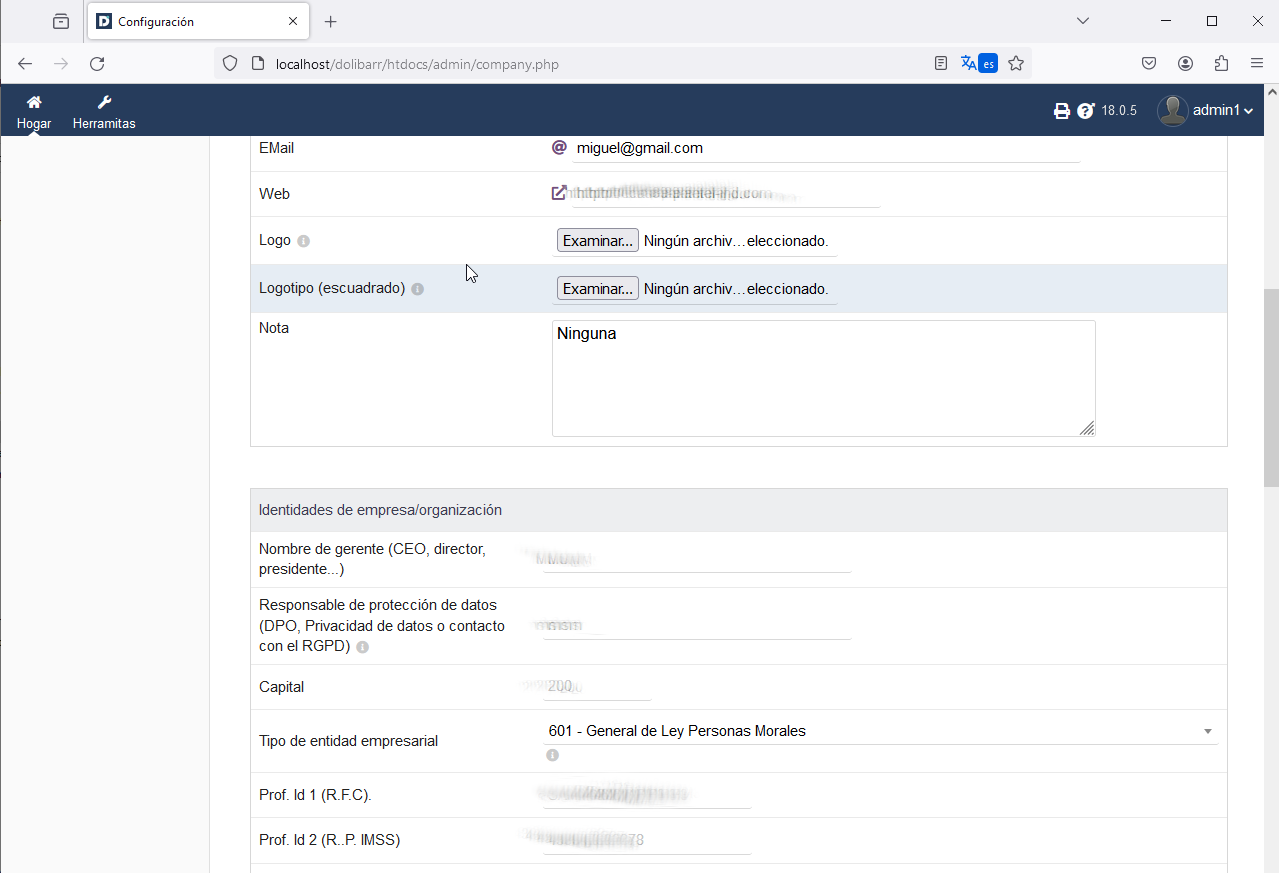Click the external link icon beside Web
The width and height of the screenshot is (1279, 873).
click(559, 193)
